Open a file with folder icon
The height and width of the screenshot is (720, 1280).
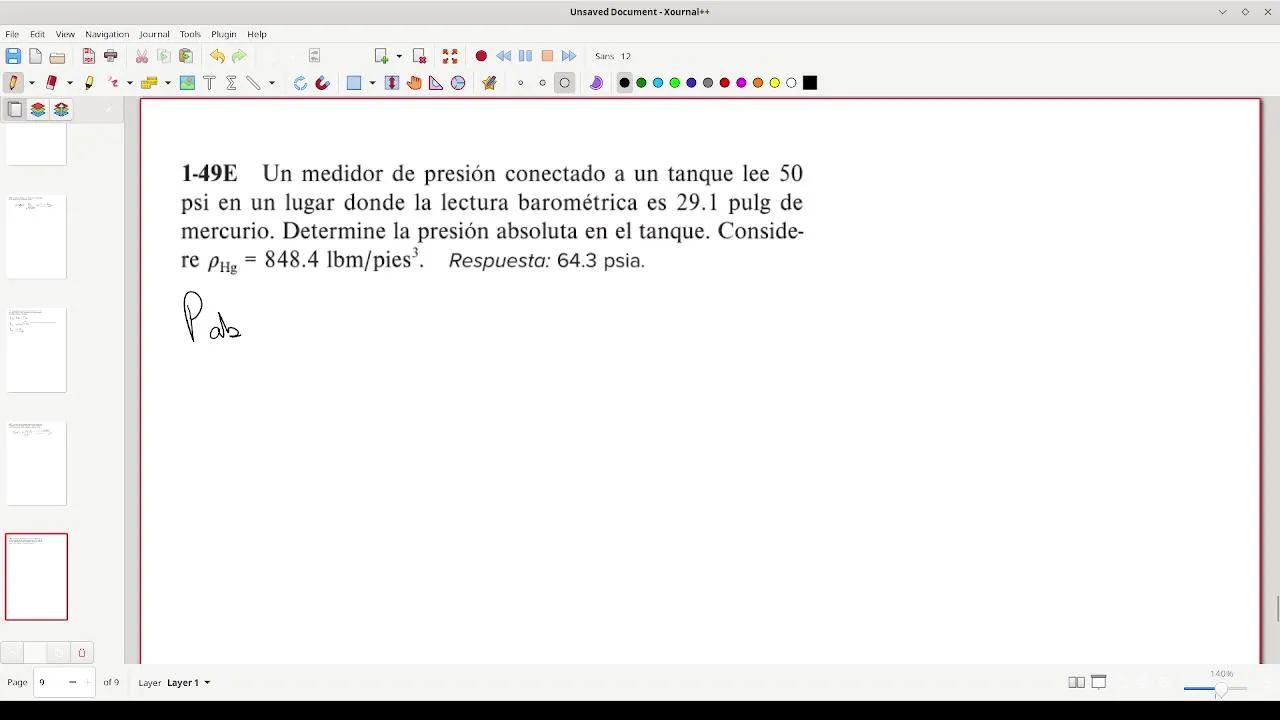57,56
